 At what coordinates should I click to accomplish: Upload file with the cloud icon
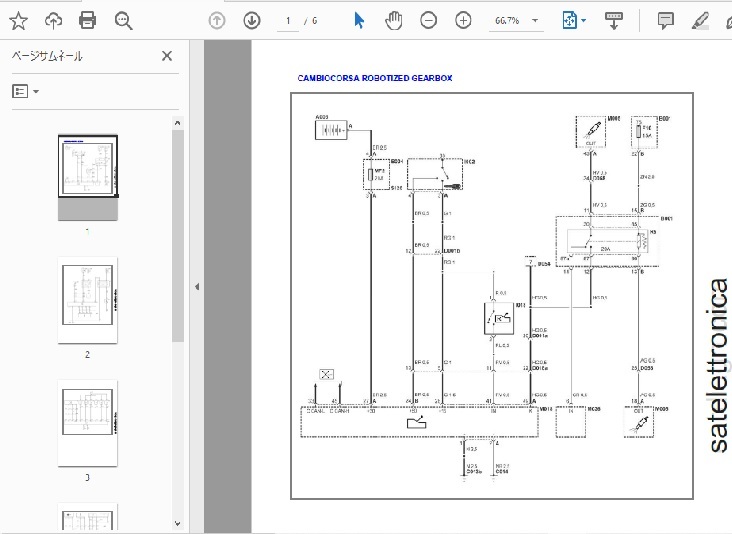pyautogui.click(x=53, y=21)
